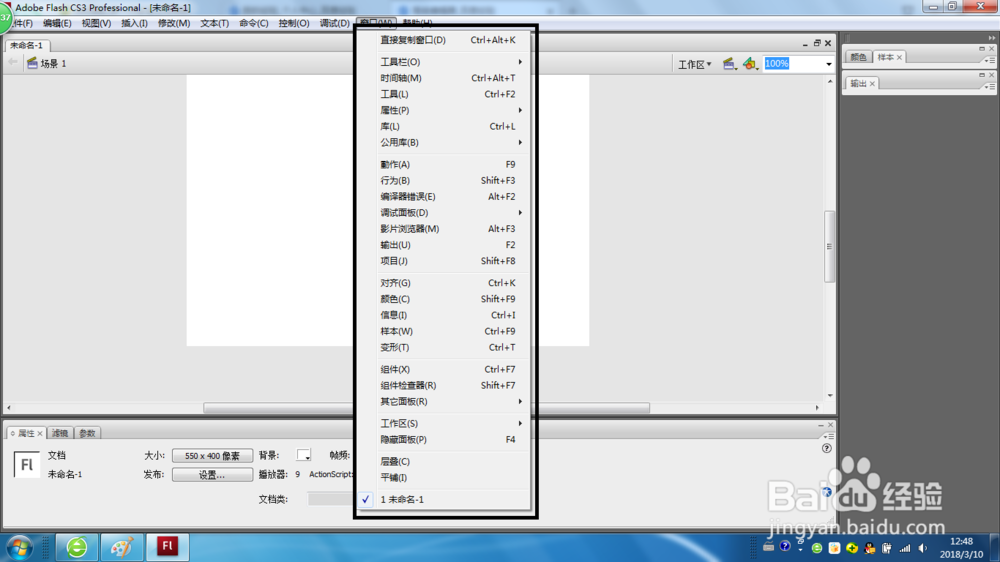
Task: Click the QQ penguin tray icon
Action: click(x=870, y=548)
